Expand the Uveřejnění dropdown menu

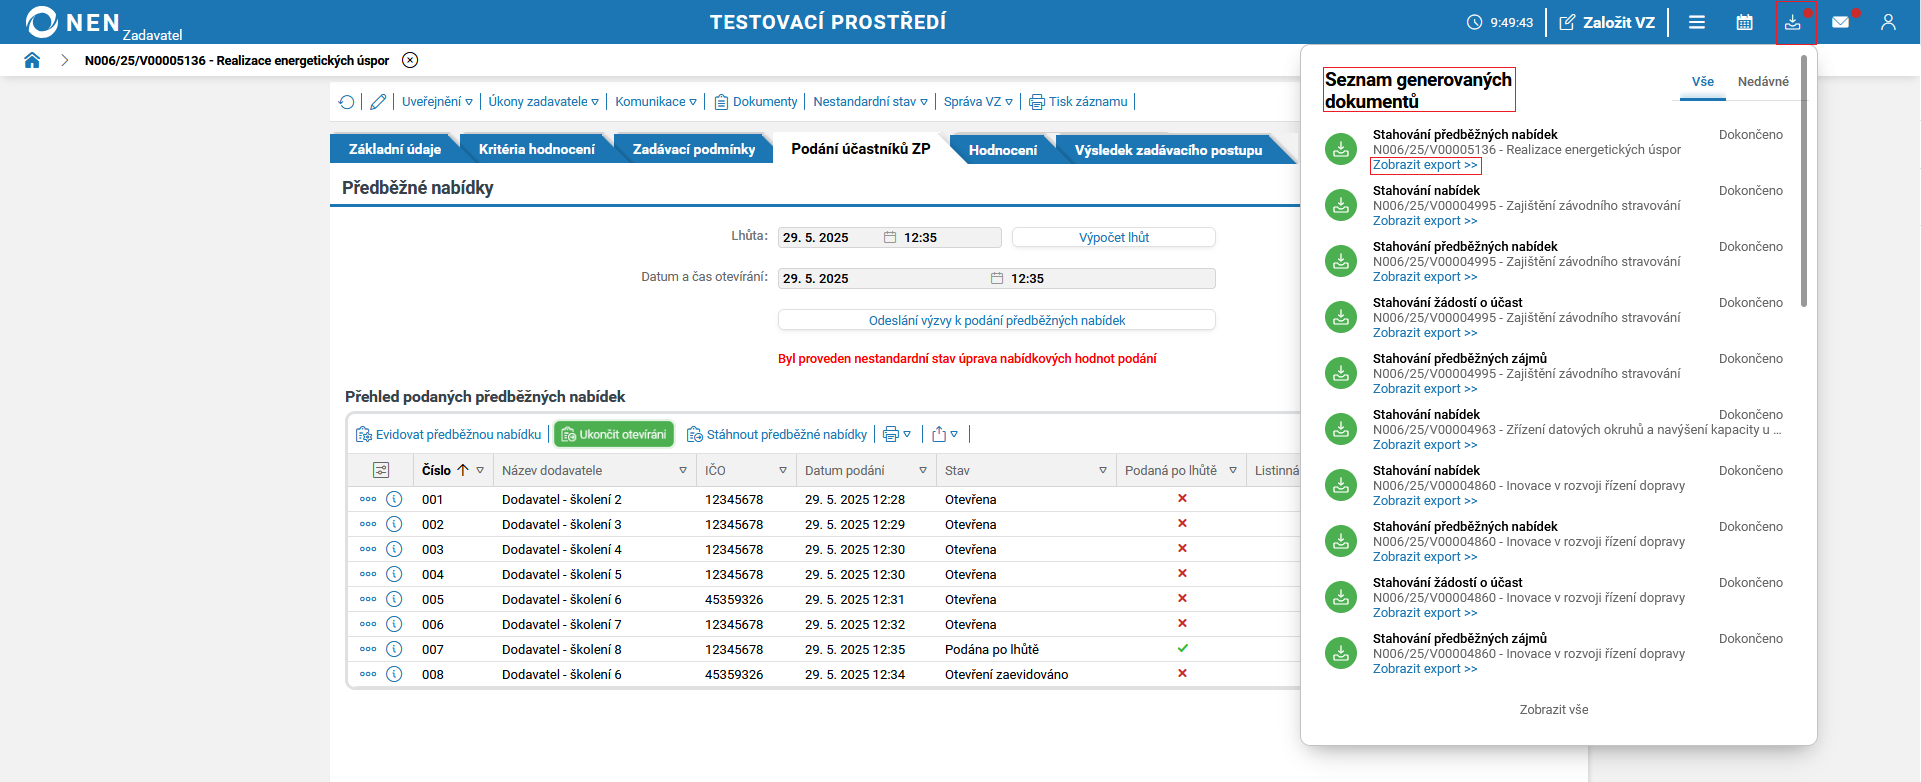pyautogui.click(x=437, y=102)
